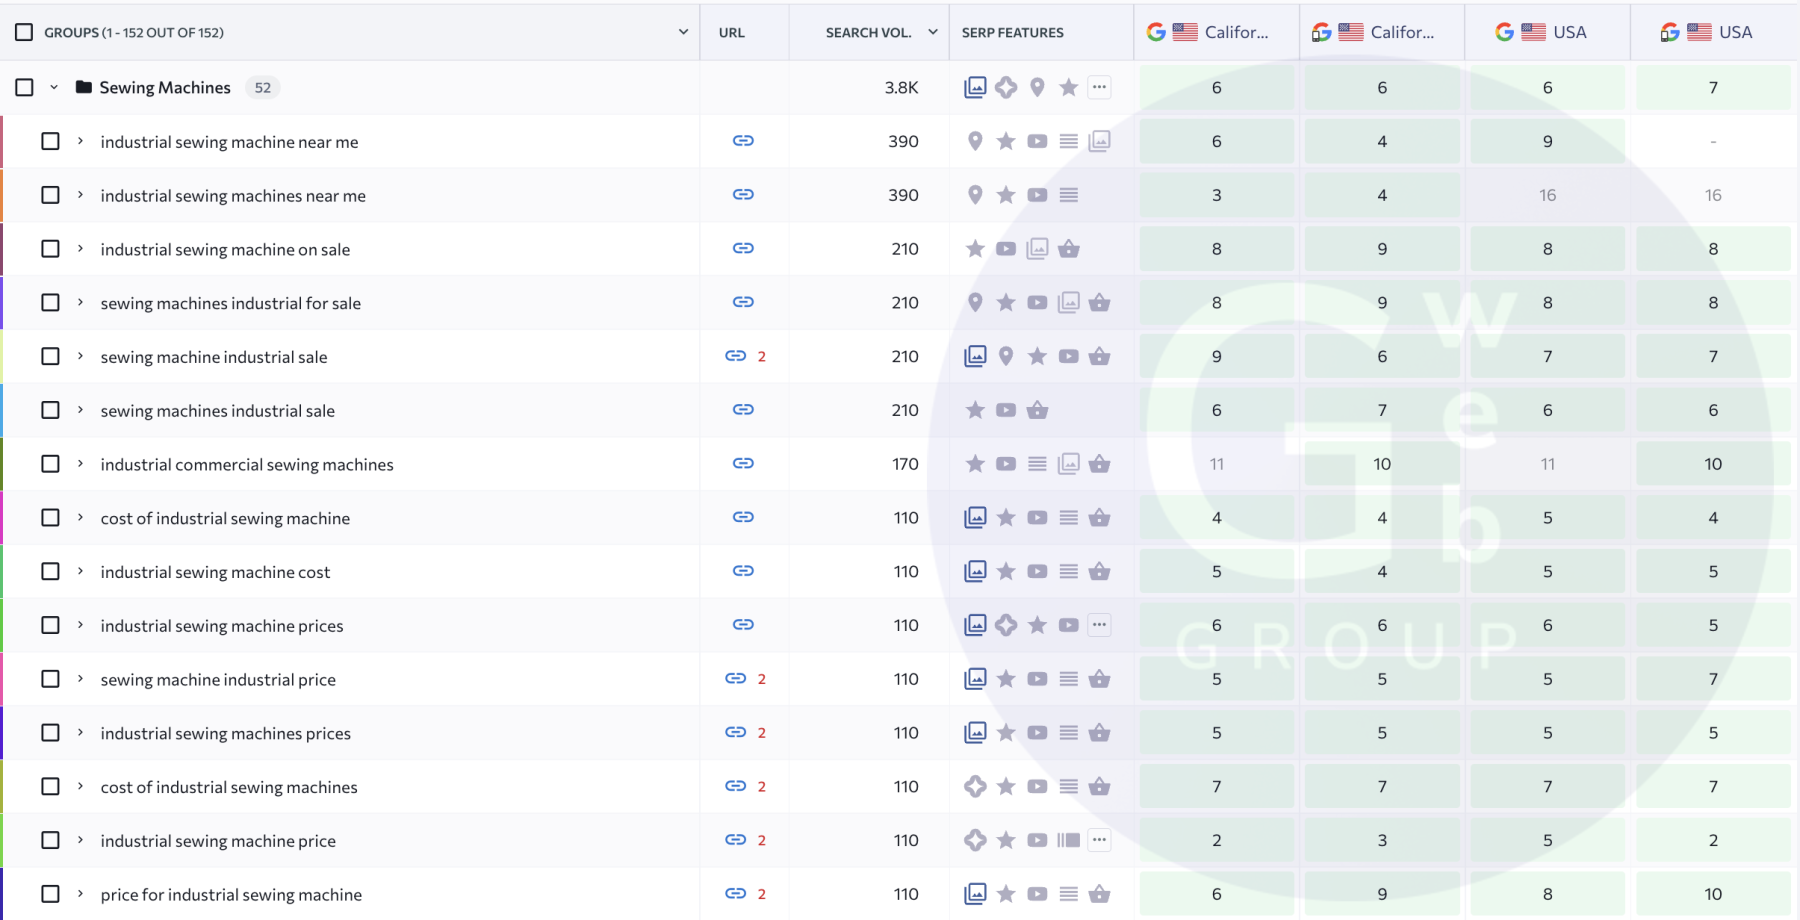Click the more SERP features button for Sewing Machines
Screen dimensions: 1800x920
(x=1099, y=87)
